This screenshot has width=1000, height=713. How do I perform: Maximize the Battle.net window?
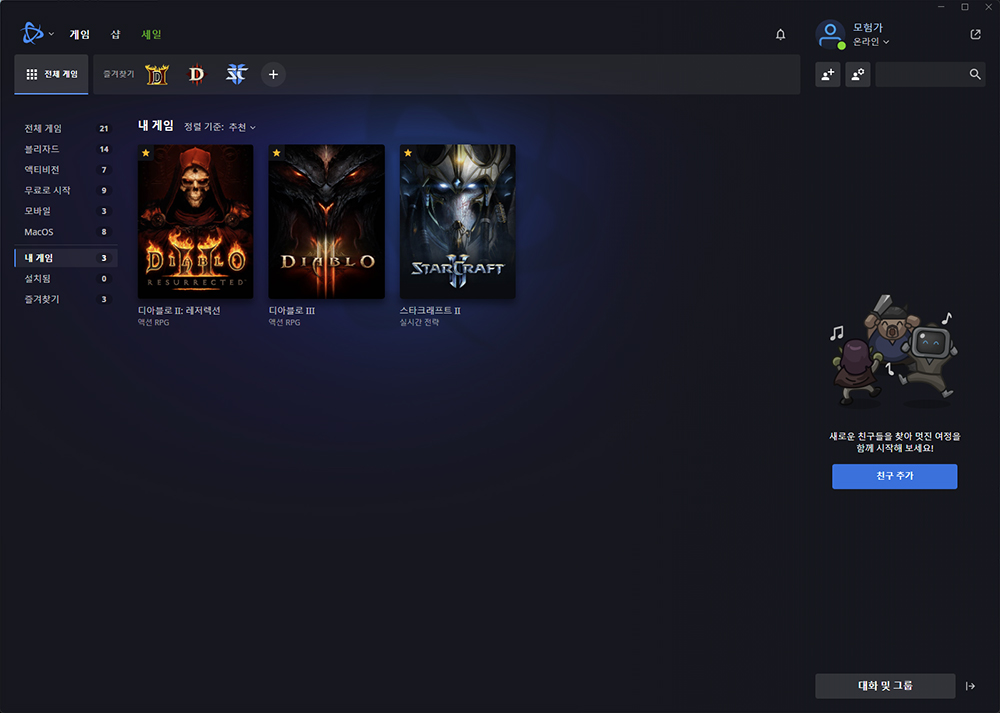tap(965, 6)
